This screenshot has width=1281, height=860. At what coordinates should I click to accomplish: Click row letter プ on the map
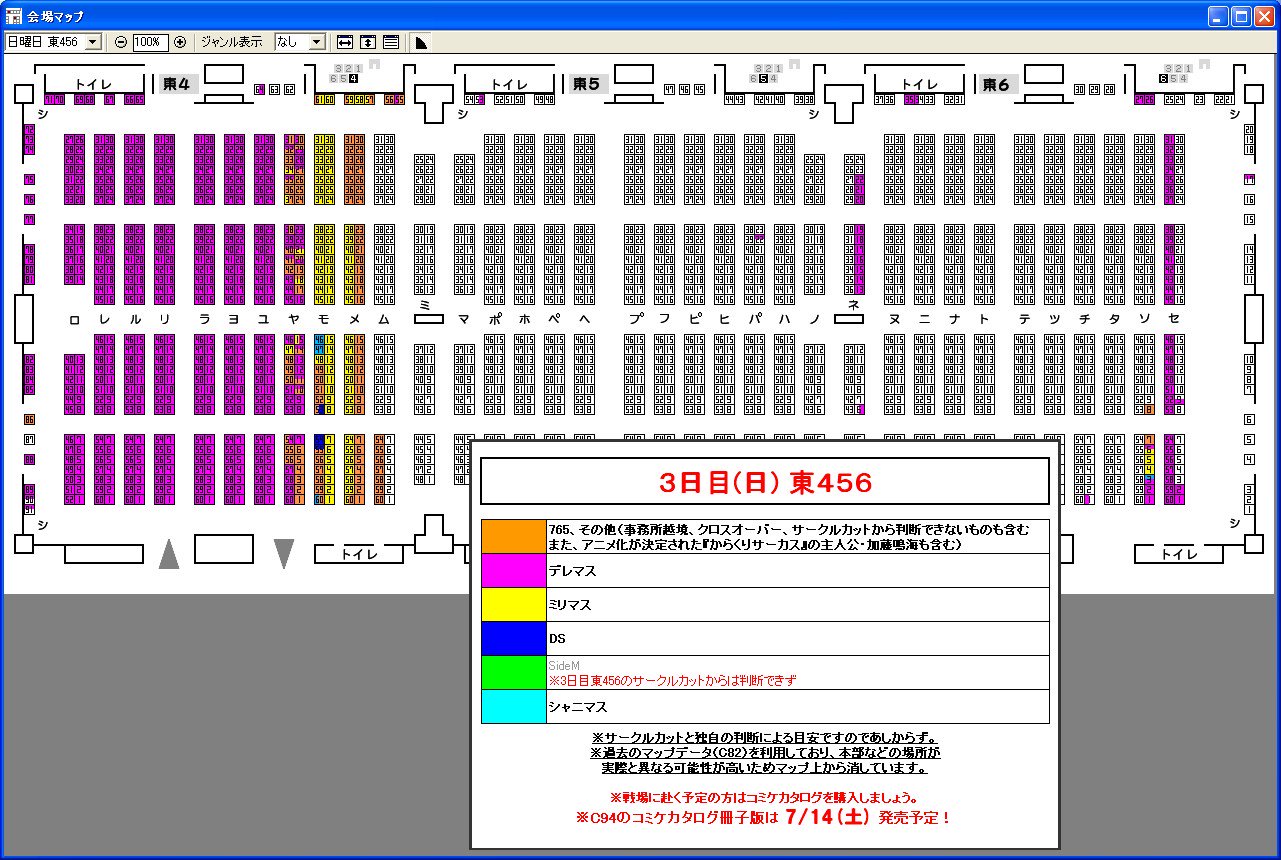pos(636,319)
